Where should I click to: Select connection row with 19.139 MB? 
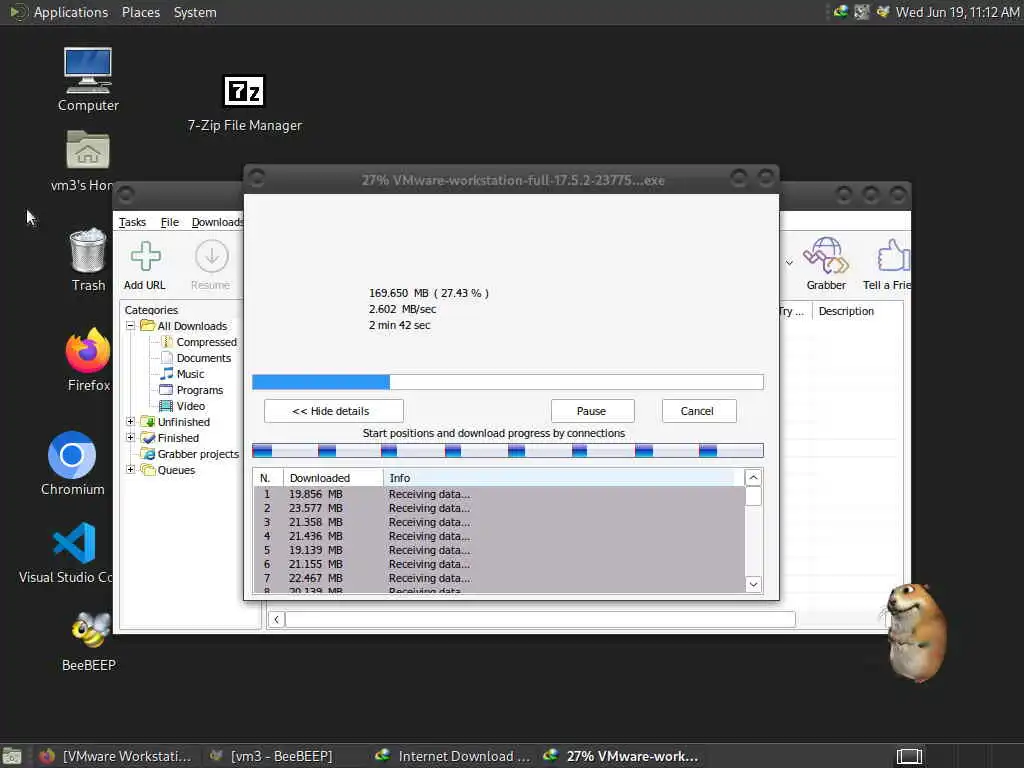tap(499, 551)
